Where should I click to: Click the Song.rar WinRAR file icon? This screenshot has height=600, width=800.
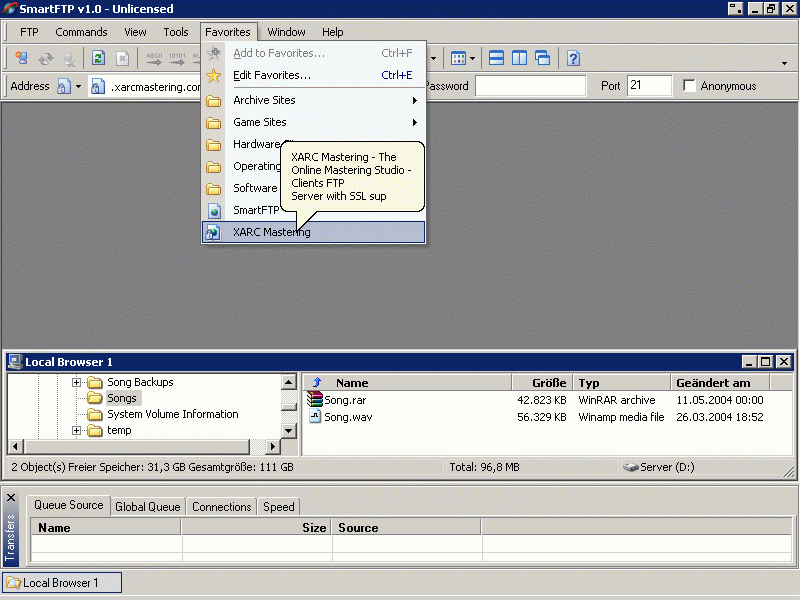315,400
